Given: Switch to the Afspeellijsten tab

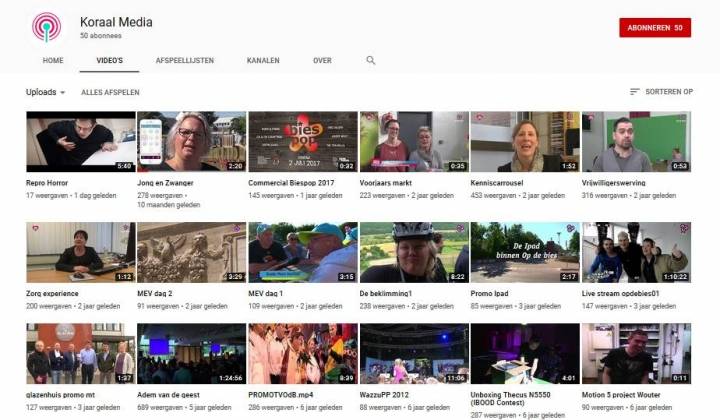Looking at the screenshot, I should point(184,60).
